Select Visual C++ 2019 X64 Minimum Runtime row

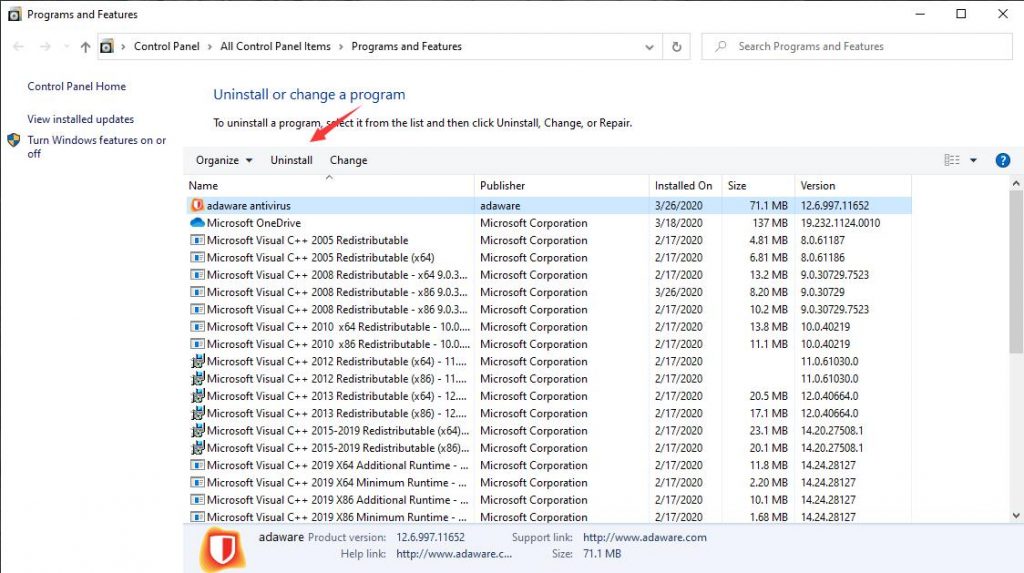[x=549, y=482]
